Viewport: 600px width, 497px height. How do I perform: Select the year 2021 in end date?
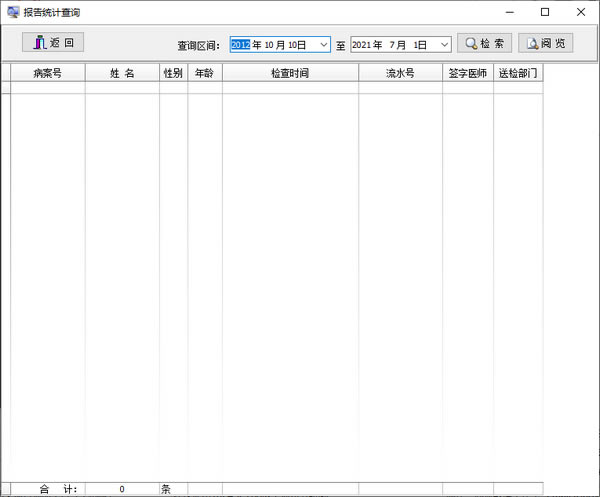[x=362, y=45]
